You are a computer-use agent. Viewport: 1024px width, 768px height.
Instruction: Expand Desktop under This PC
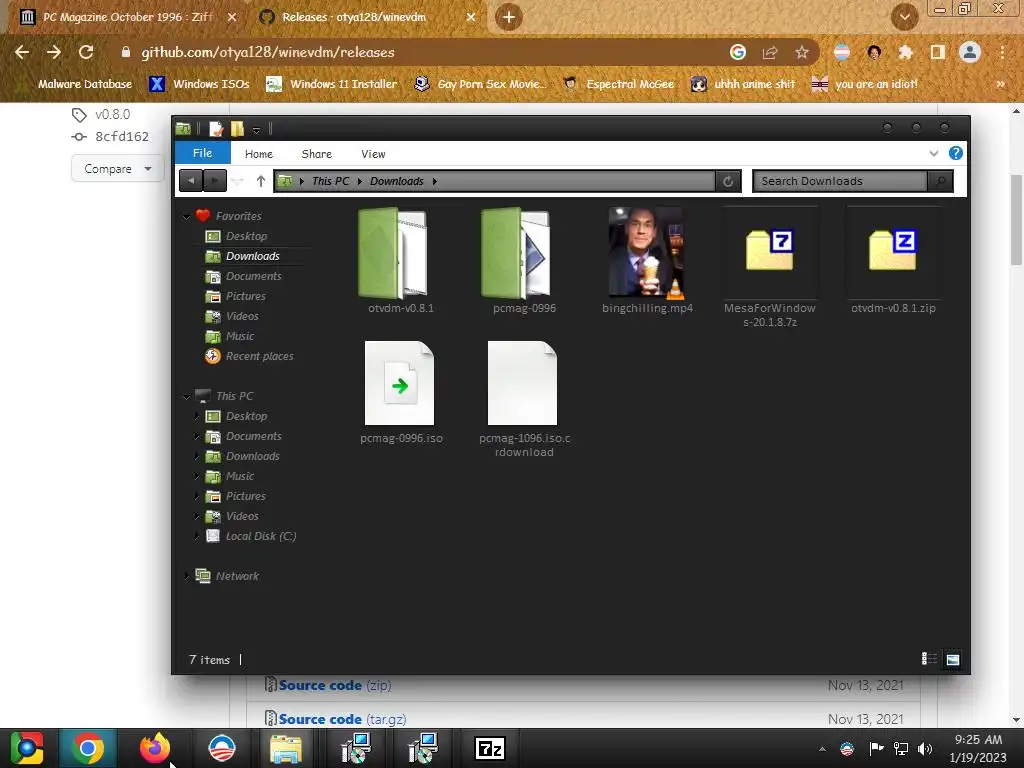(197, 416)
